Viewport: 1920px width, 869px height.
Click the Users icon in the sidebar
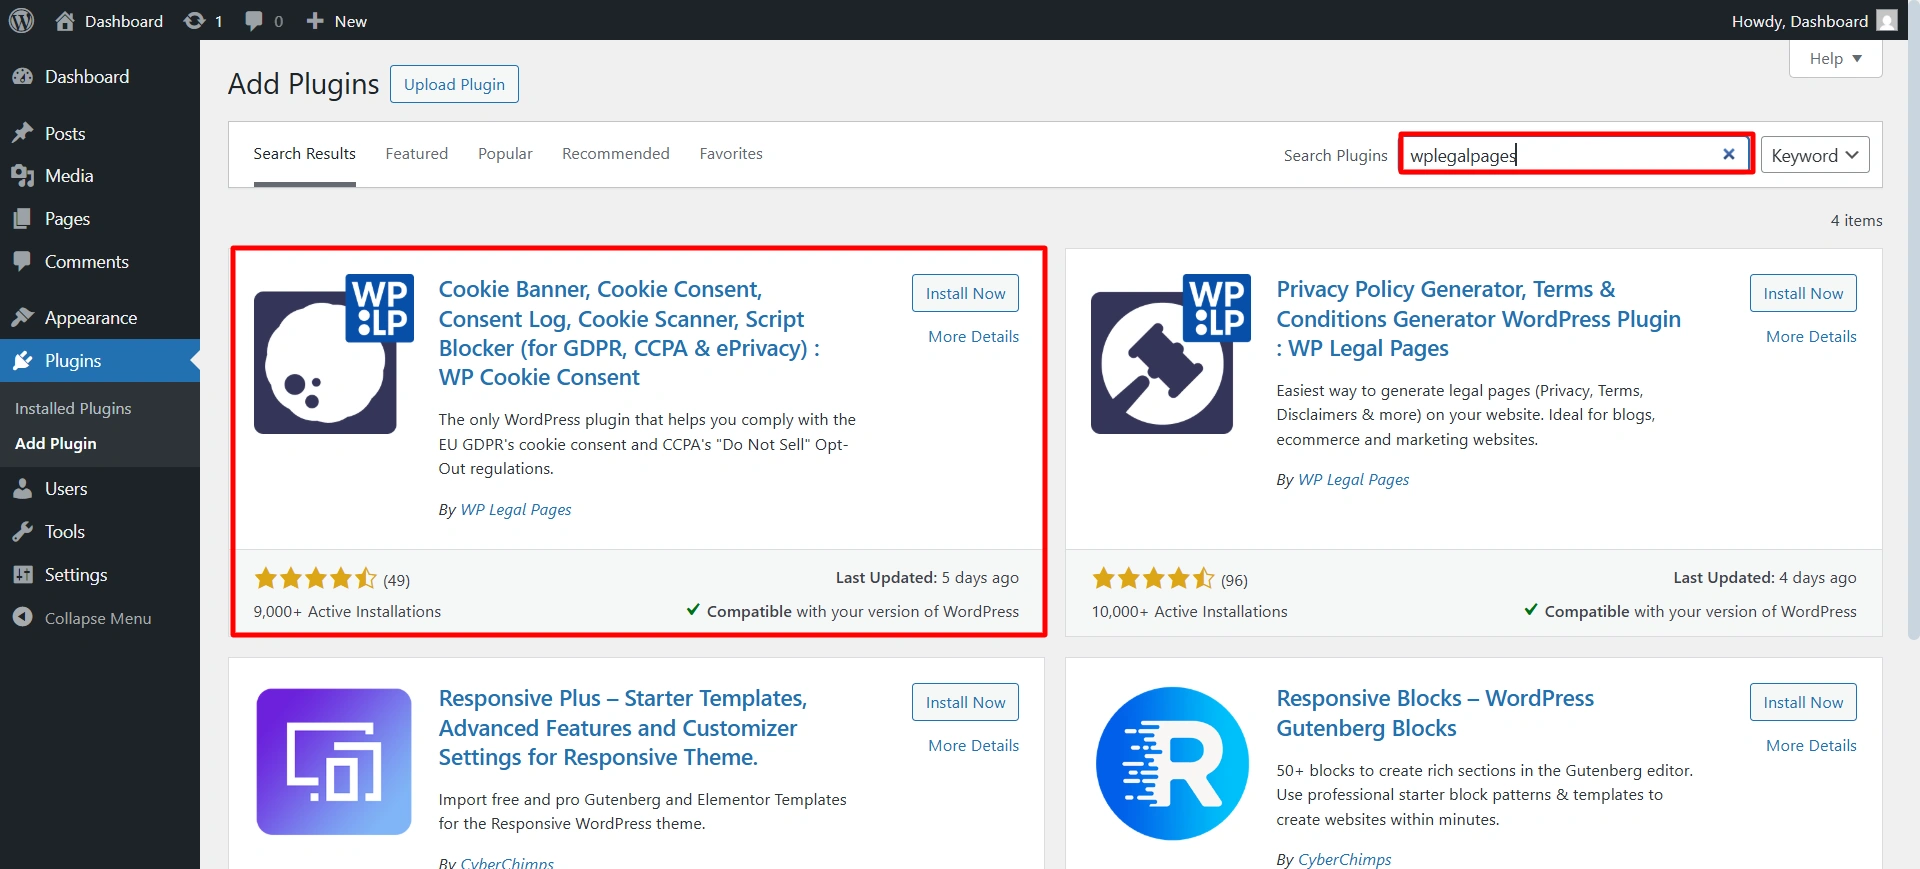[x=23, y=489]
